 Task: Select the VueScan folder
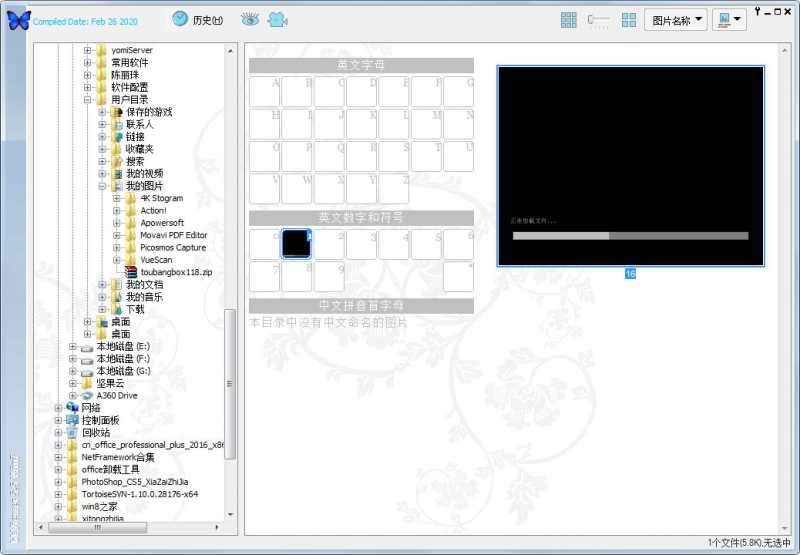[x=156, y=260]
